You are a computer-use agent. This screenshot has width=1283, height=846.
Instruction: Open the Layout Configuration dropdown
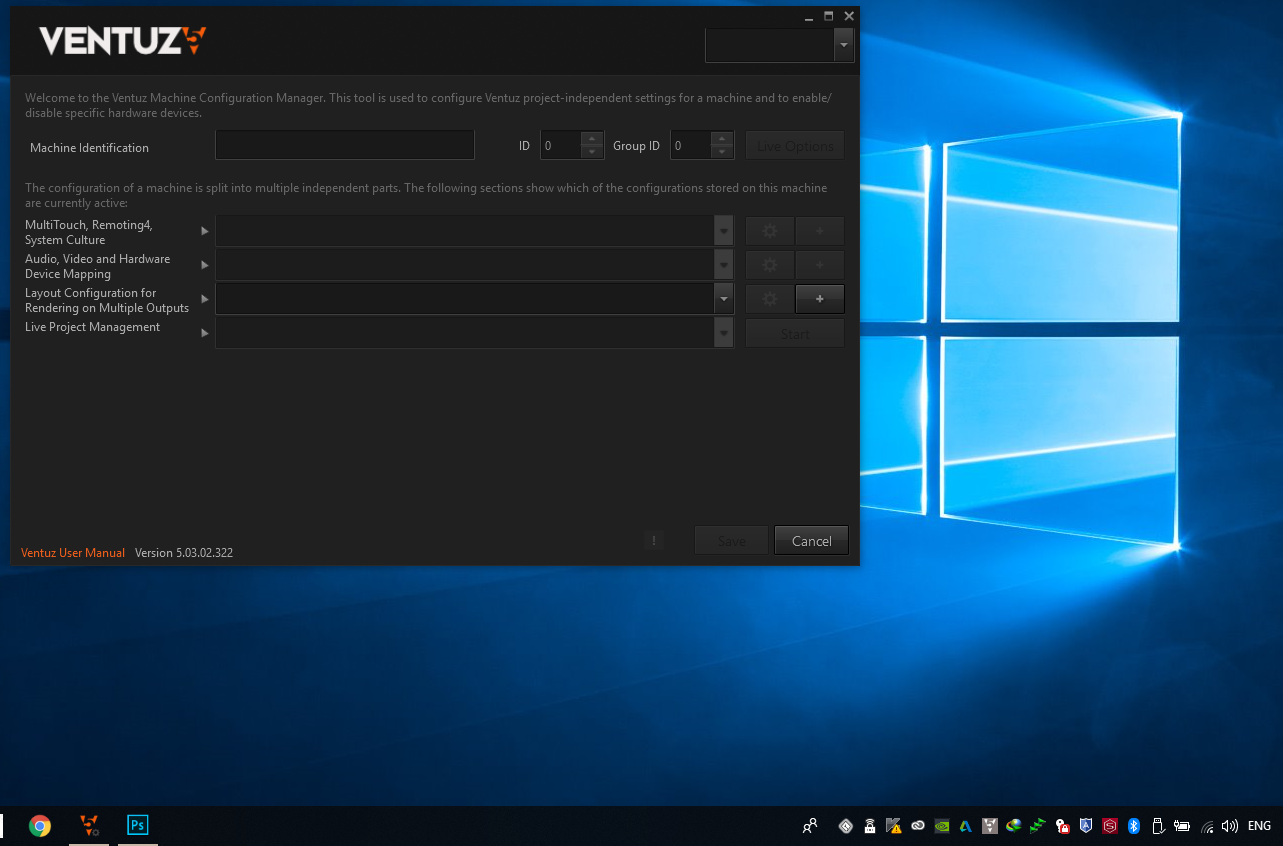tap(724, 299)
